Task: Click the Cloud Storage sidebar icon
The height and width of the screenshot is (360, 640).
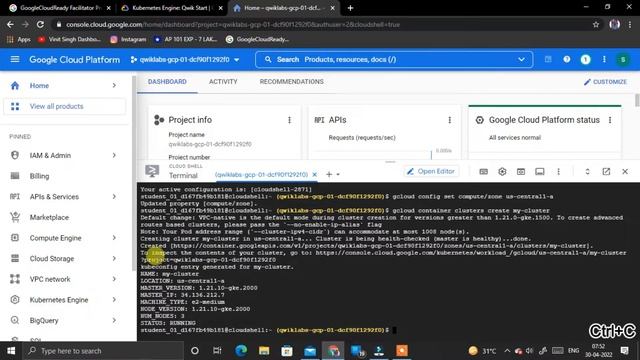Action: (x=15, y=259)
